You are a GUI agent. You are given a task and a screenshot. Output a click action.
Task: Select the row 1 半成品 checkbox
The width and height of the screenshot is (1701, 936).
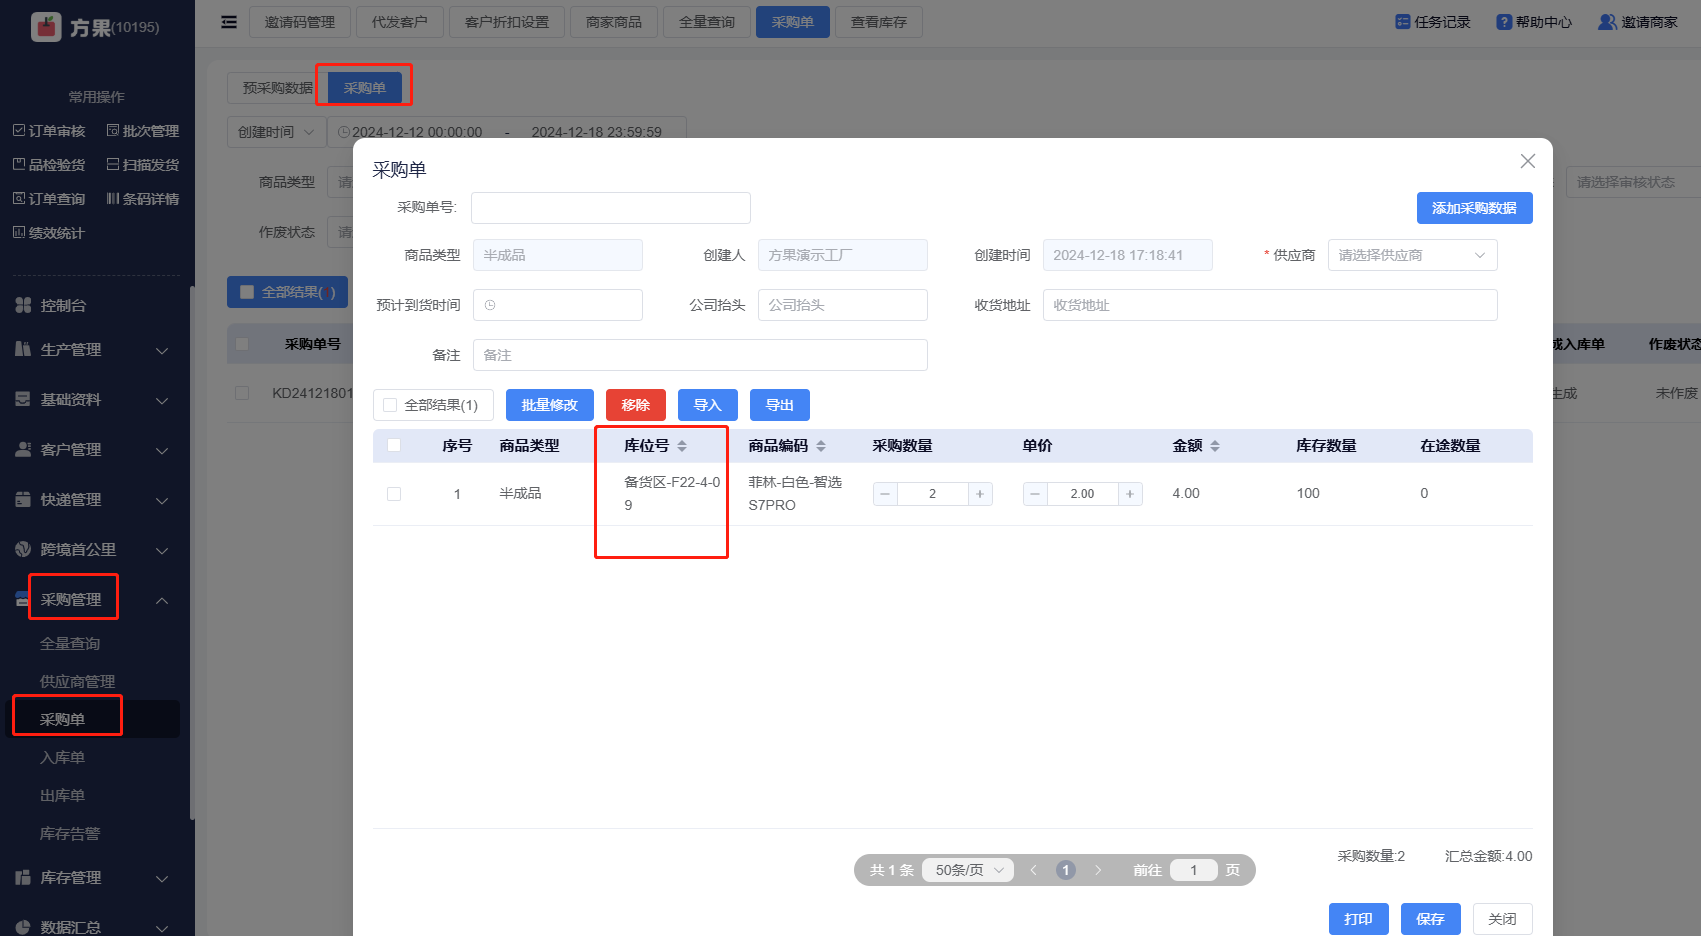(x=394, y=494)
